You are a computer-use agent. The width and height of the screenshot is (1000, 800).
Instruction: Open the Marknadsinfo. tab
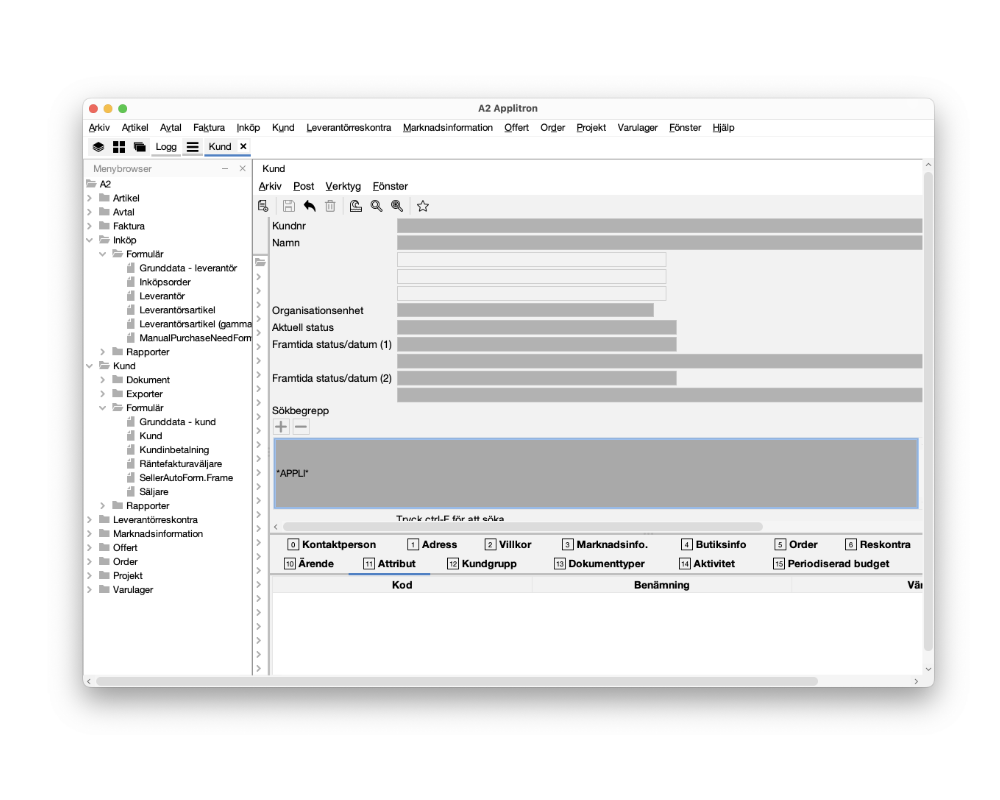tap(605, 545)
